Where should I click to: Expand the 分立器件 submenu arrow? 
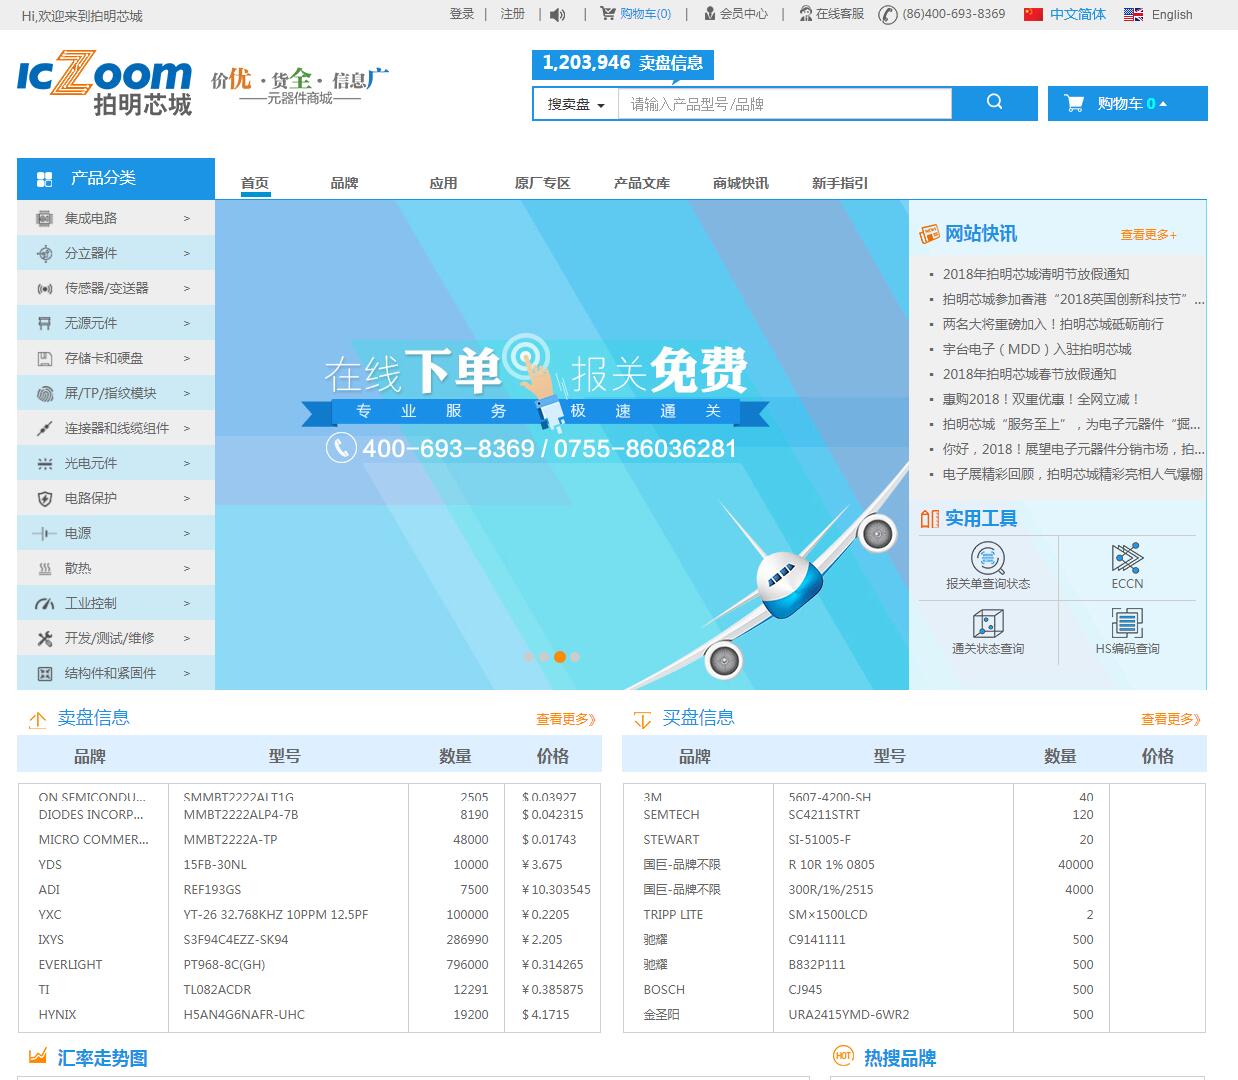click(187, 253)
